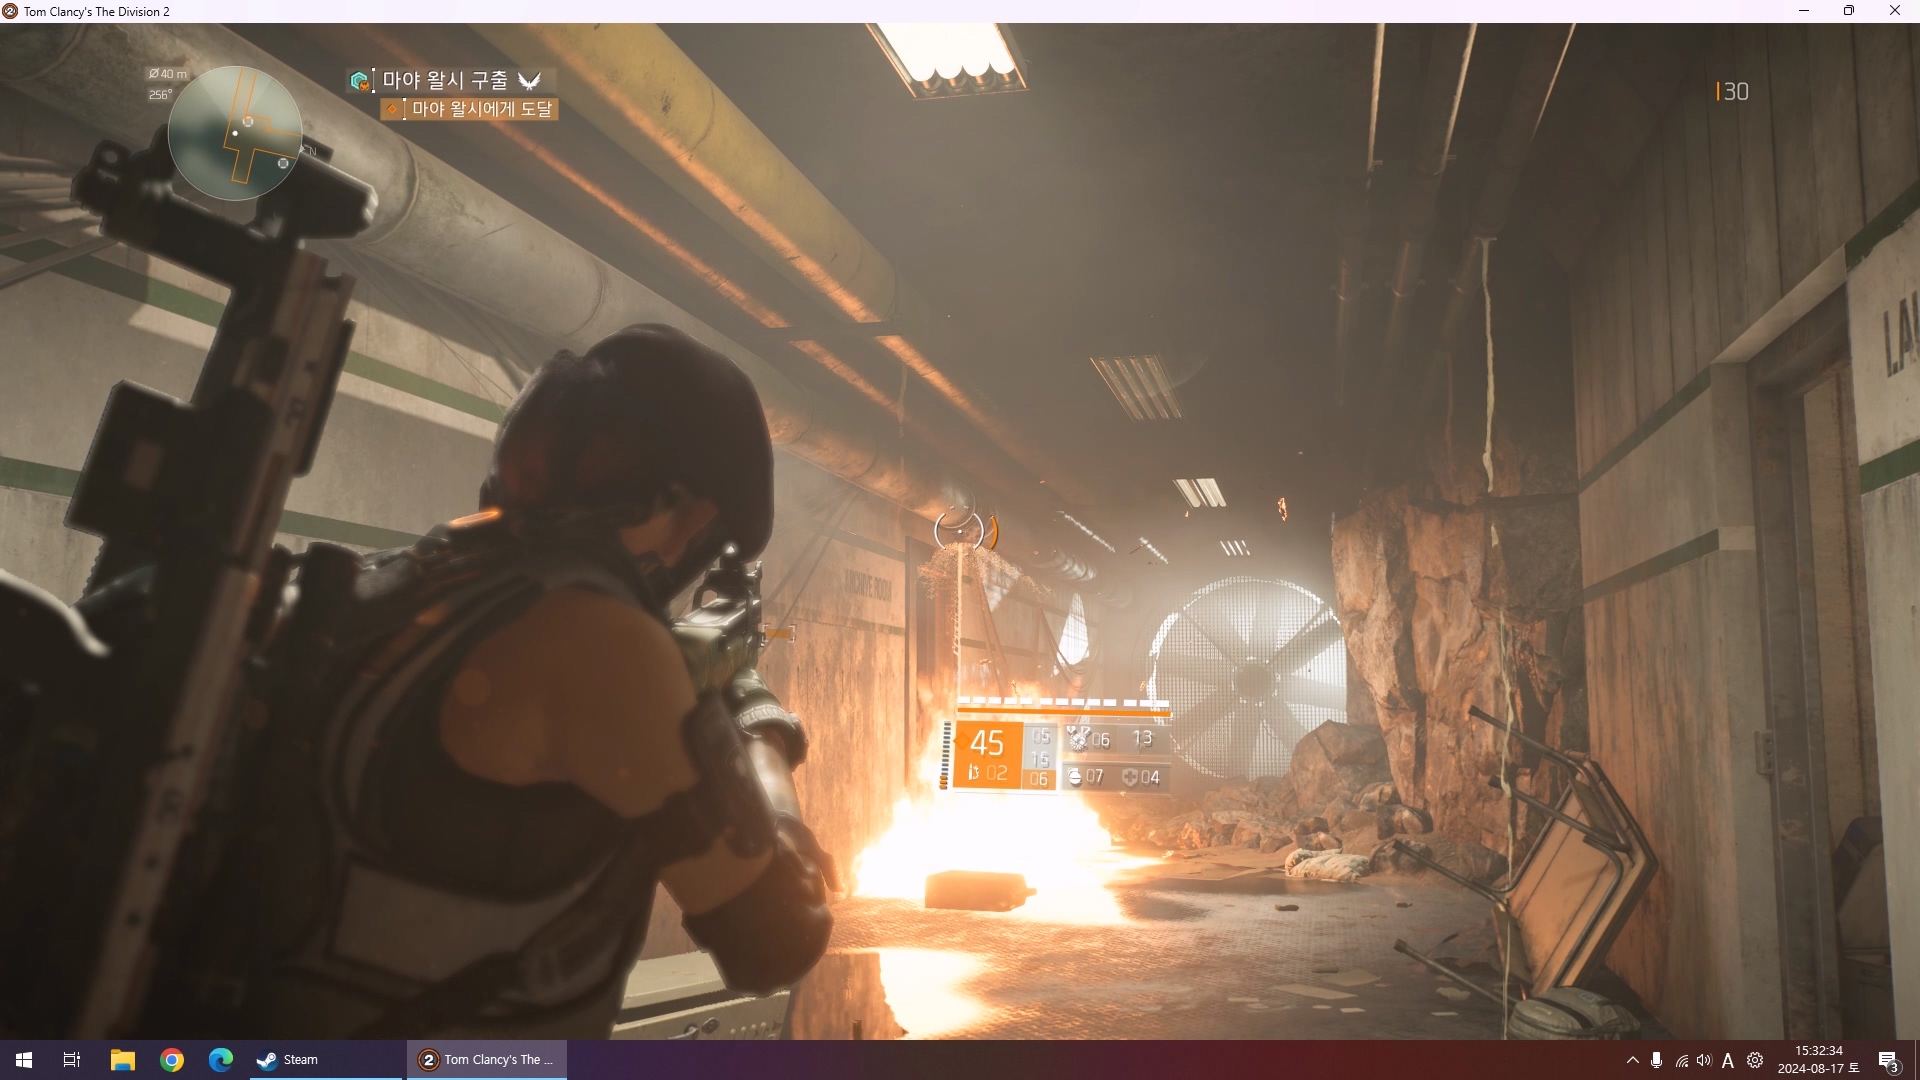This screenshot has height=1080, width=1920.
Task: Open the Windows Start menu
Action: [x=24, y=1060]
